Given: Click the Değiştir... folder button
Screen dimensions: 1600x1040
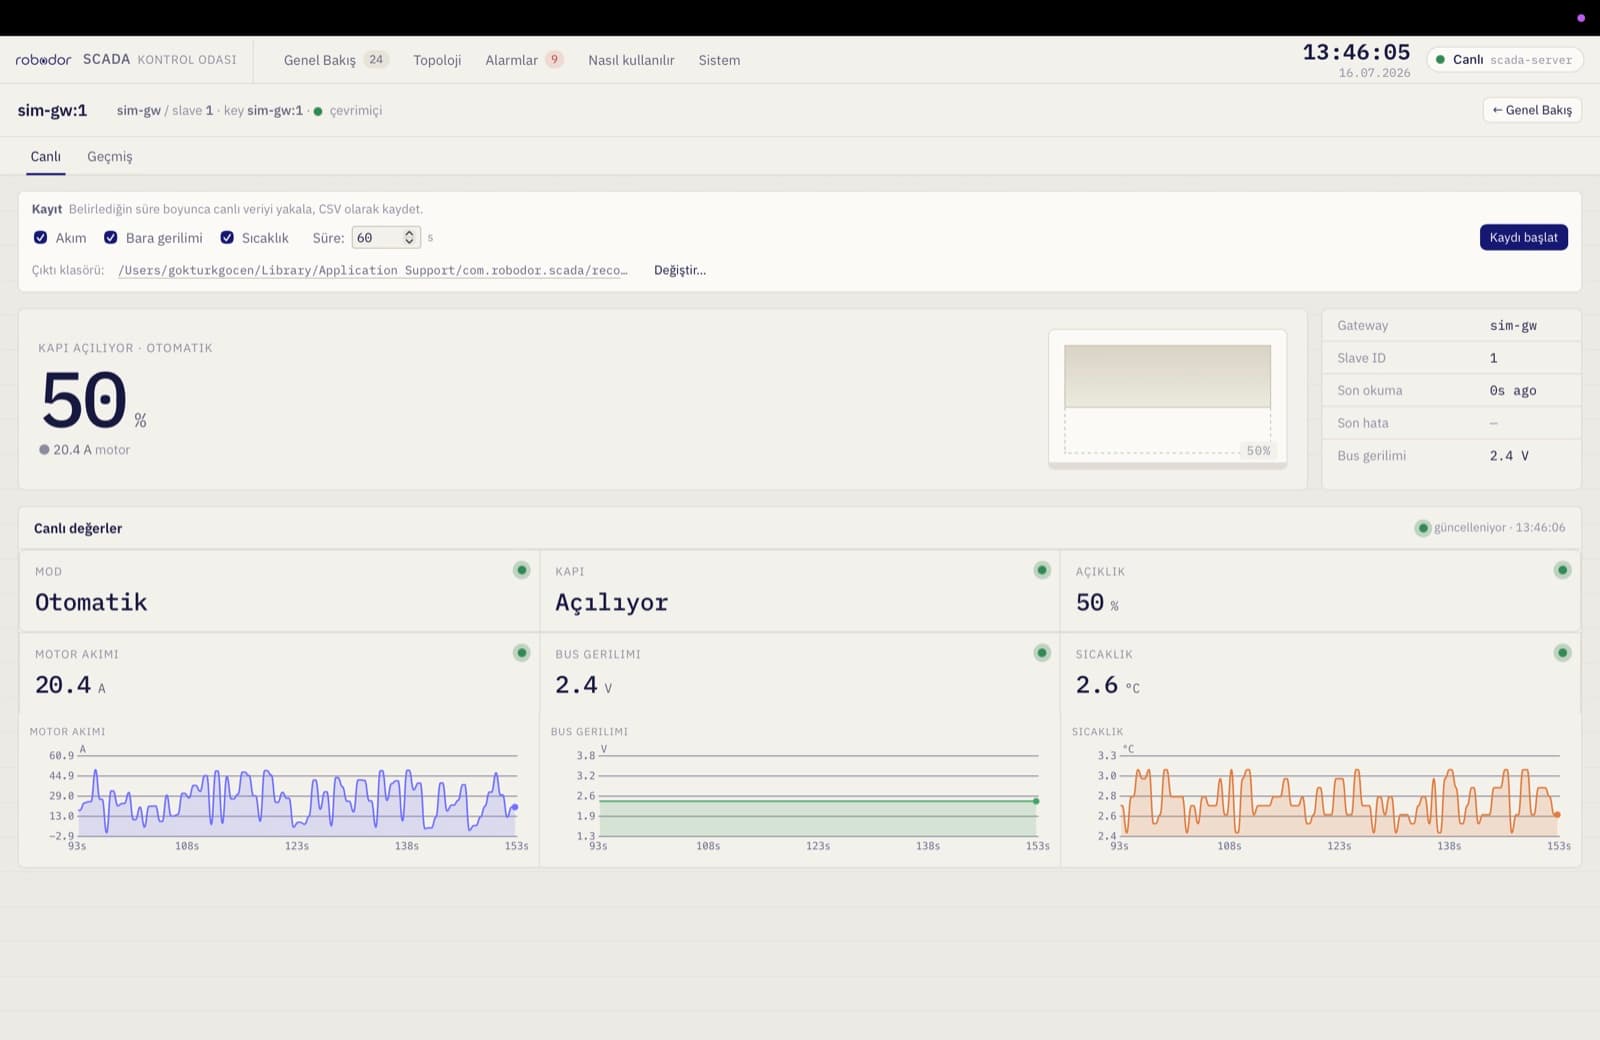Looking at the screenshot, I should coord(680,270).
